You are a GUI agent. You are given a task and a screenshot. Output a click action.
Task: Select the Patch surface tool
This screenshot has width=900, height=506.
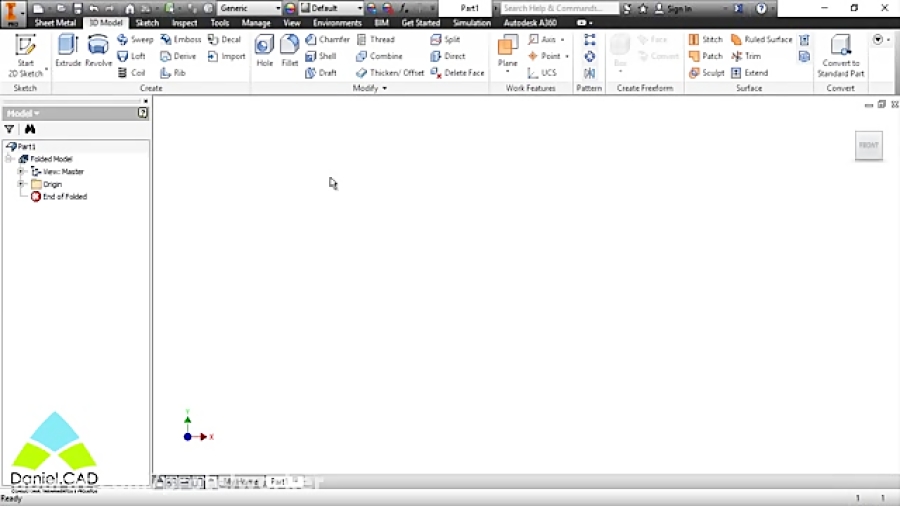coord(705,56)
